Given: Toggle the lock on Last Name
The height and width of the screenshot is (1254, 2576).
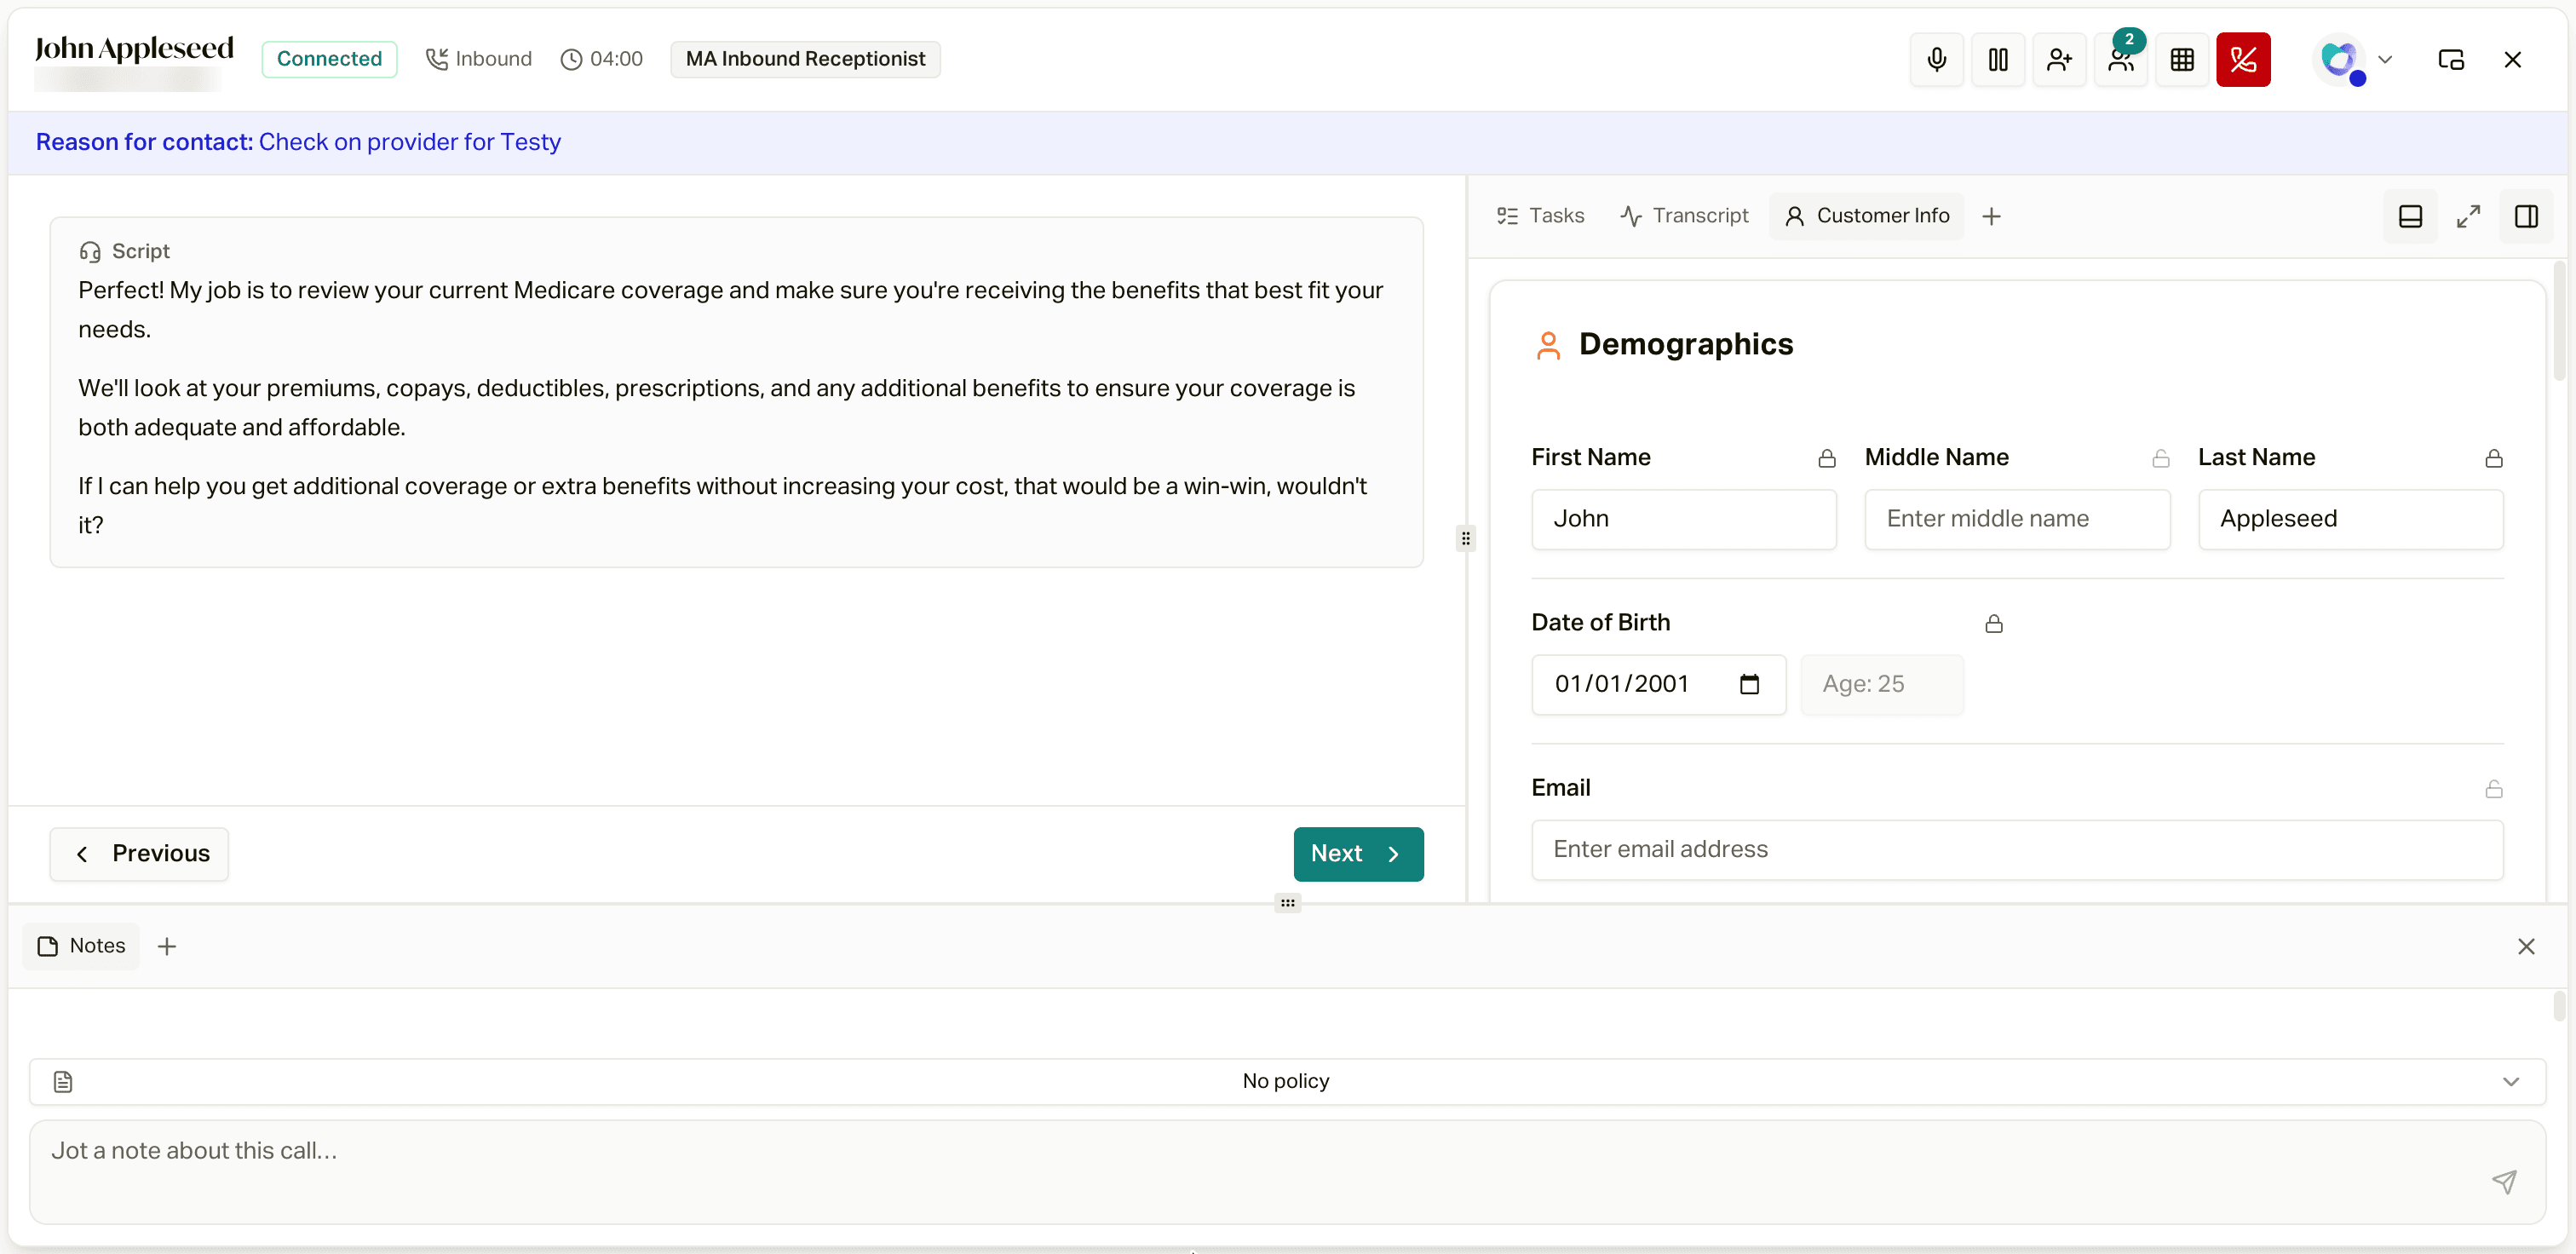Looking at the screenshot, I should tap(2494, 458).
